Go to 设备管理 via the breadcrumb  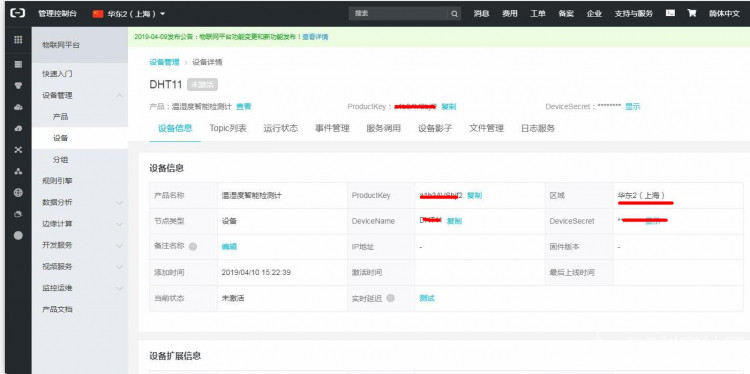point(164,62)
